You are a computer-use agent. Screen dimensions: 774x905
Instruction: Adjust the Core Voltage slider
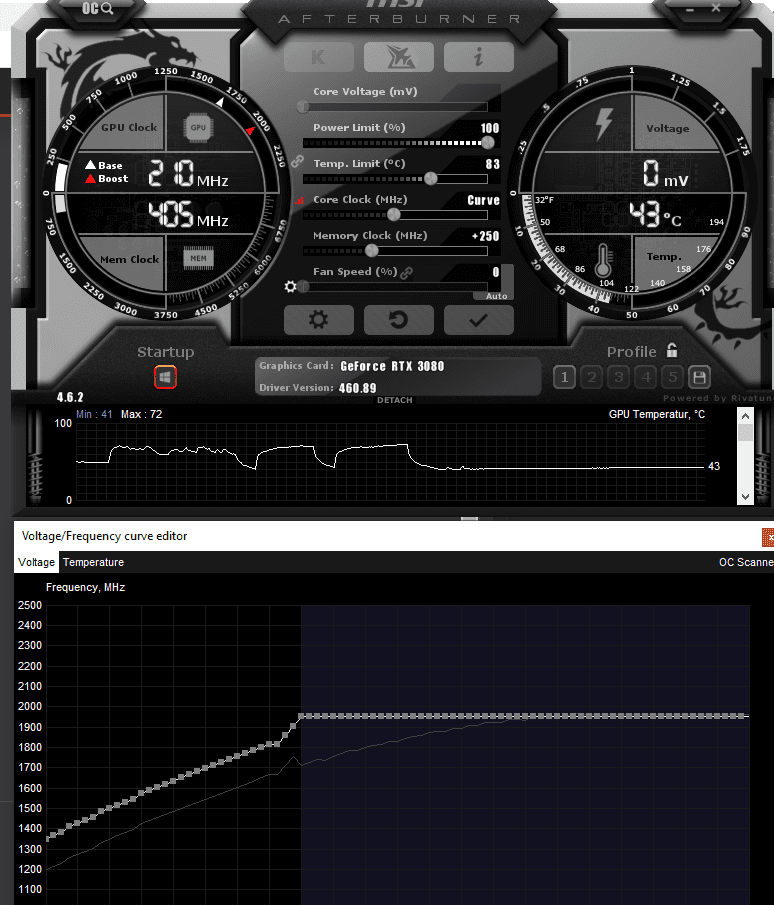[395, 107]
